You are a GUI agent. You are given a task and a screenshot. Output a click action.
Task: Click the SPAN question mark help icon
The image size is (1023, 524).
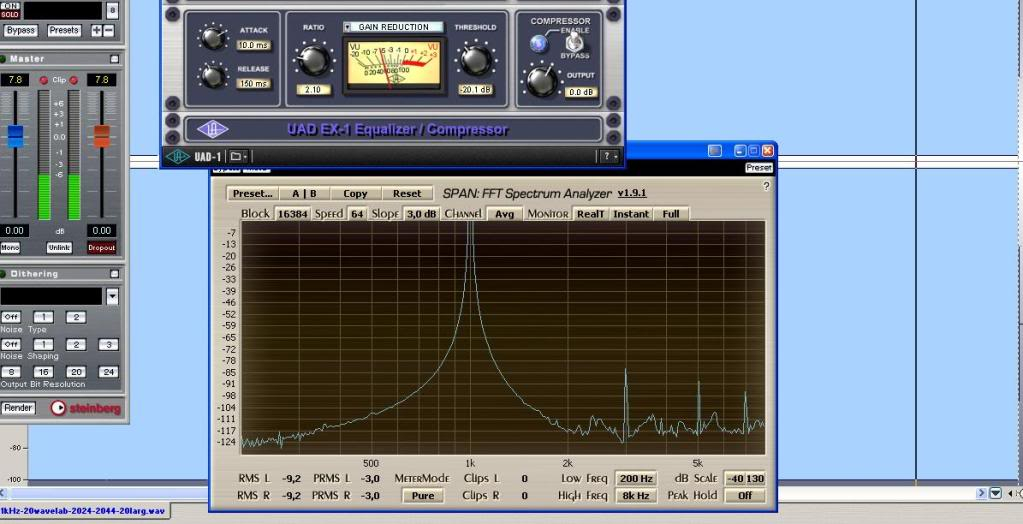pyautogui.click(x=766, y=186)
